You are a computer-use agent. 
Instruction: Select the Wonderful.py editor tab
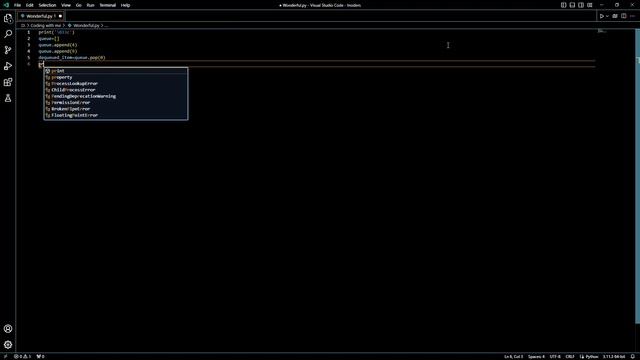point(40,16)
